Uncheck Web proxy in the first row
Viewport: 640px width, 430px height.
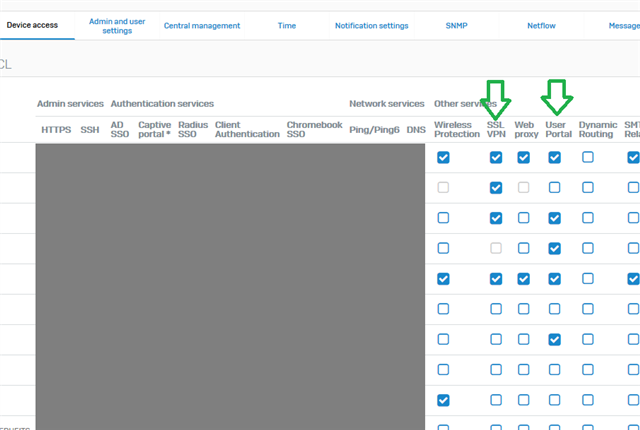pos(524,157)
